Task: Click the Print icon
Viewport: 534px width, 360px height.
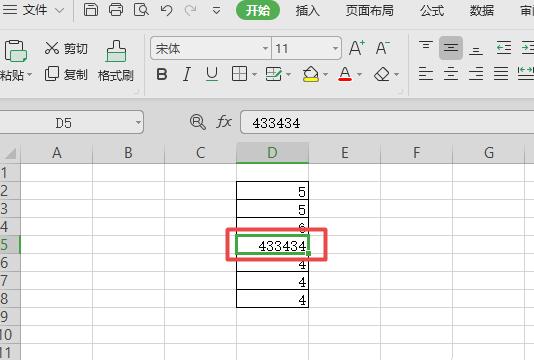Action: point(116,10)
